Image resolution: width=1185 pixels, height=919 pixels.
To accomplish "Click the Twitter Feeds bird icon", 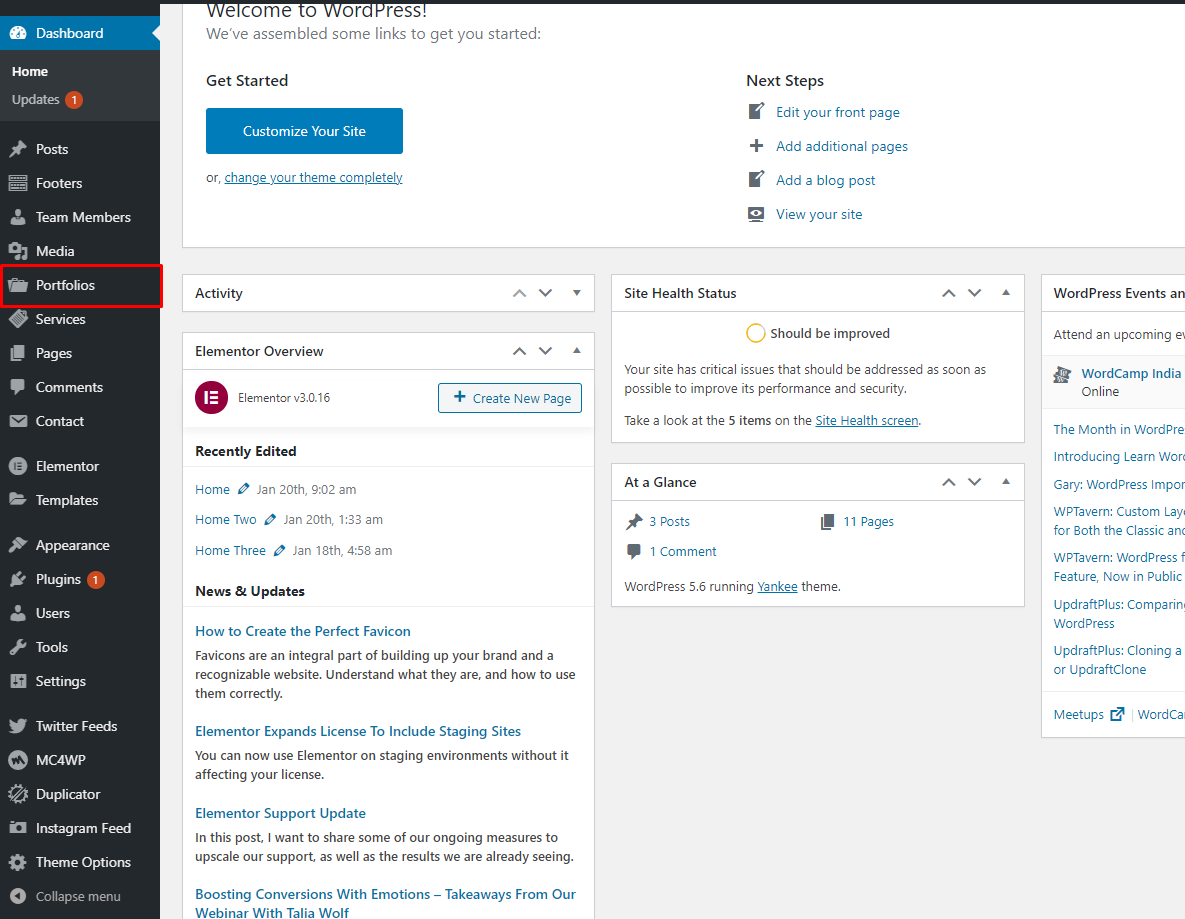I will click(18, 726).
